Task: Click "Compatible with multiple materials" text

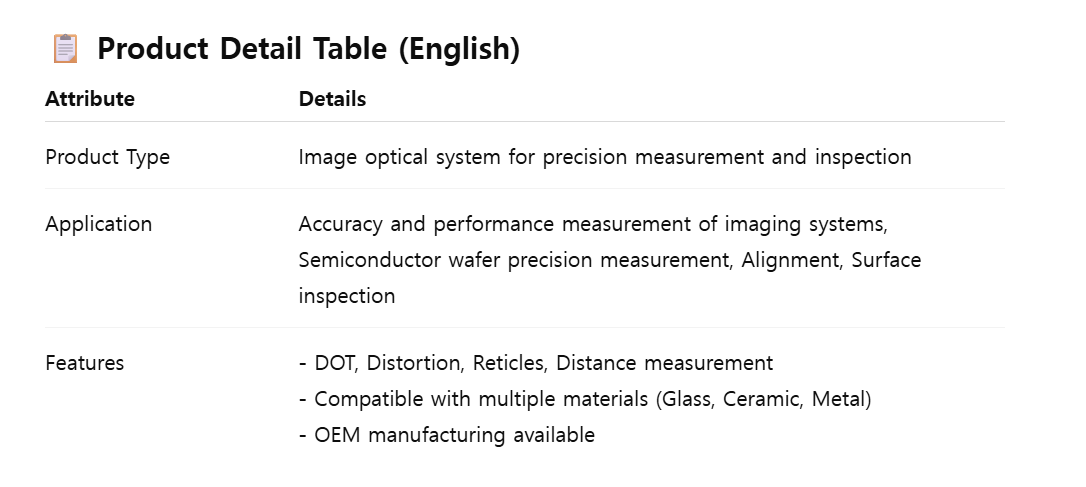Action: (481, 399)
